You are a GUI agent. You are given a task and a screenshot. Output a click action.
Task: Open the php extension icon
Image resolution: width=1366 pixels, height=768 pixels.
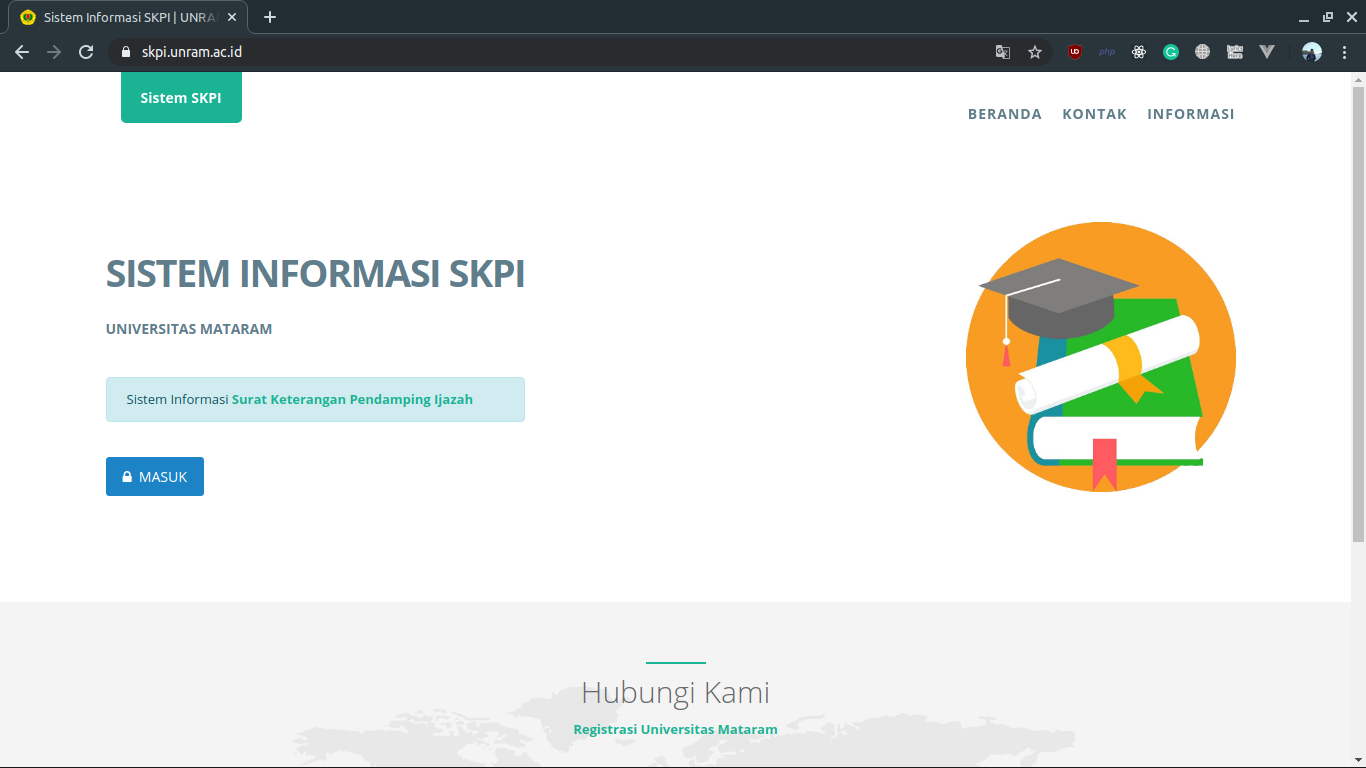click(1107, 52)
